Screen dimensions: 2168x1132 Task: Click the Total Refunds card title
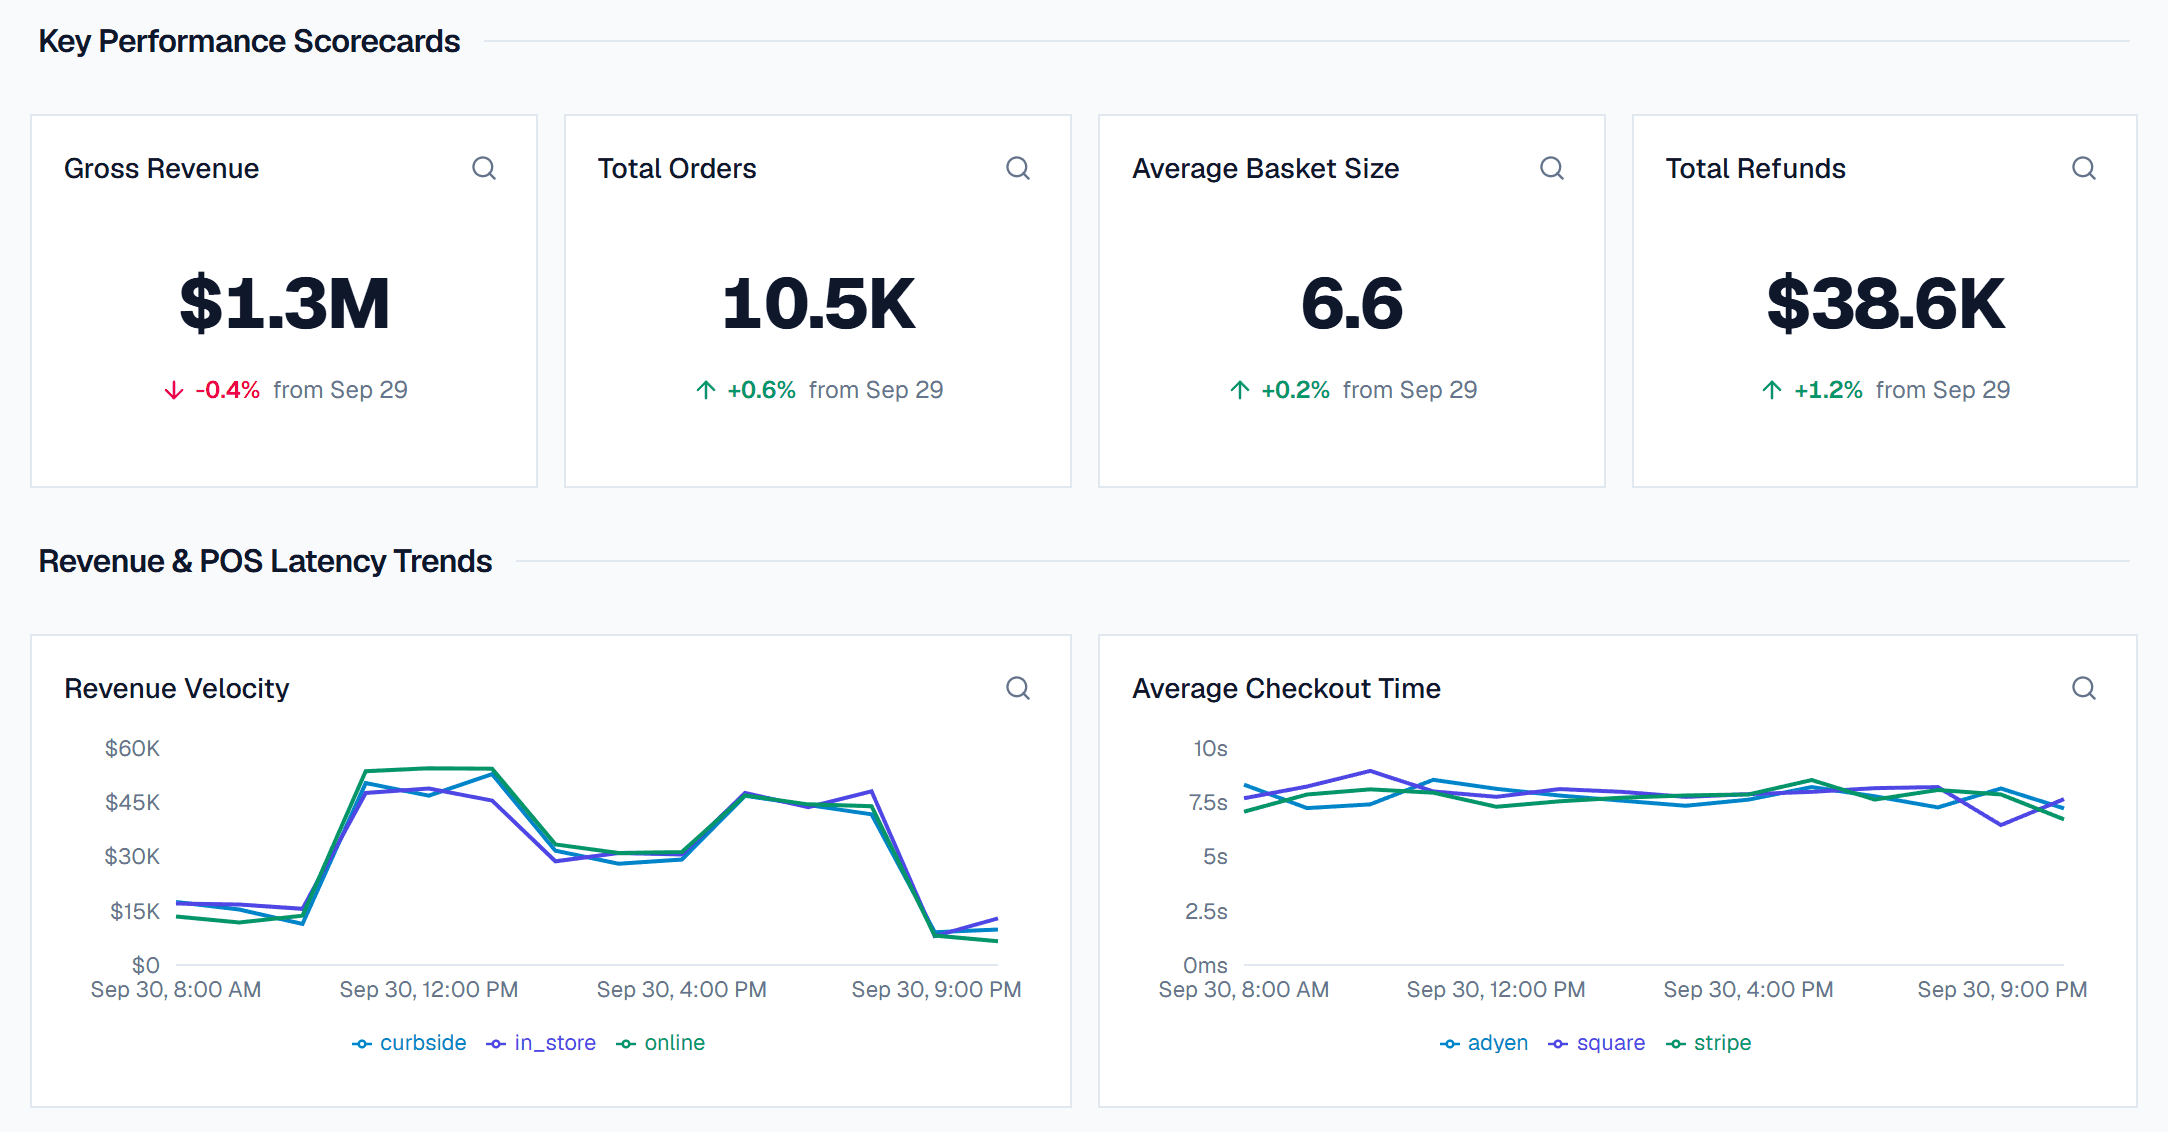tap(1755, 169)
